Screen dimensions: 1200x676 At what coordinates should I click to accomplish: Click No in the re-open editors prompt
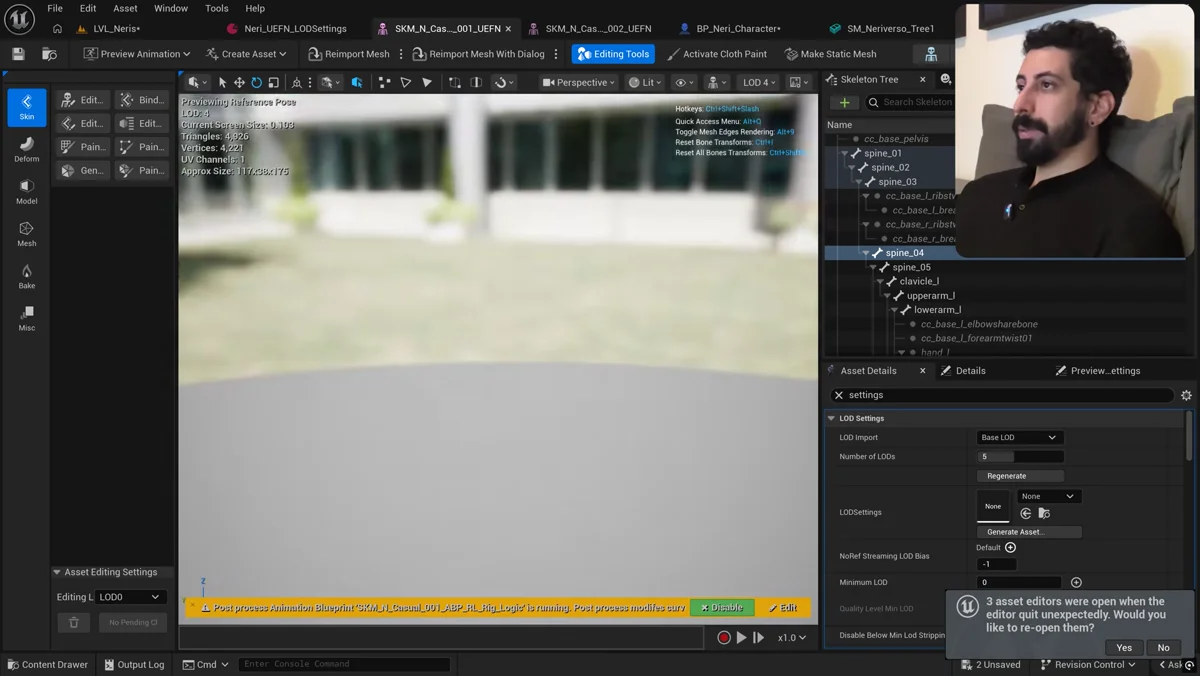coord(1163,647)
